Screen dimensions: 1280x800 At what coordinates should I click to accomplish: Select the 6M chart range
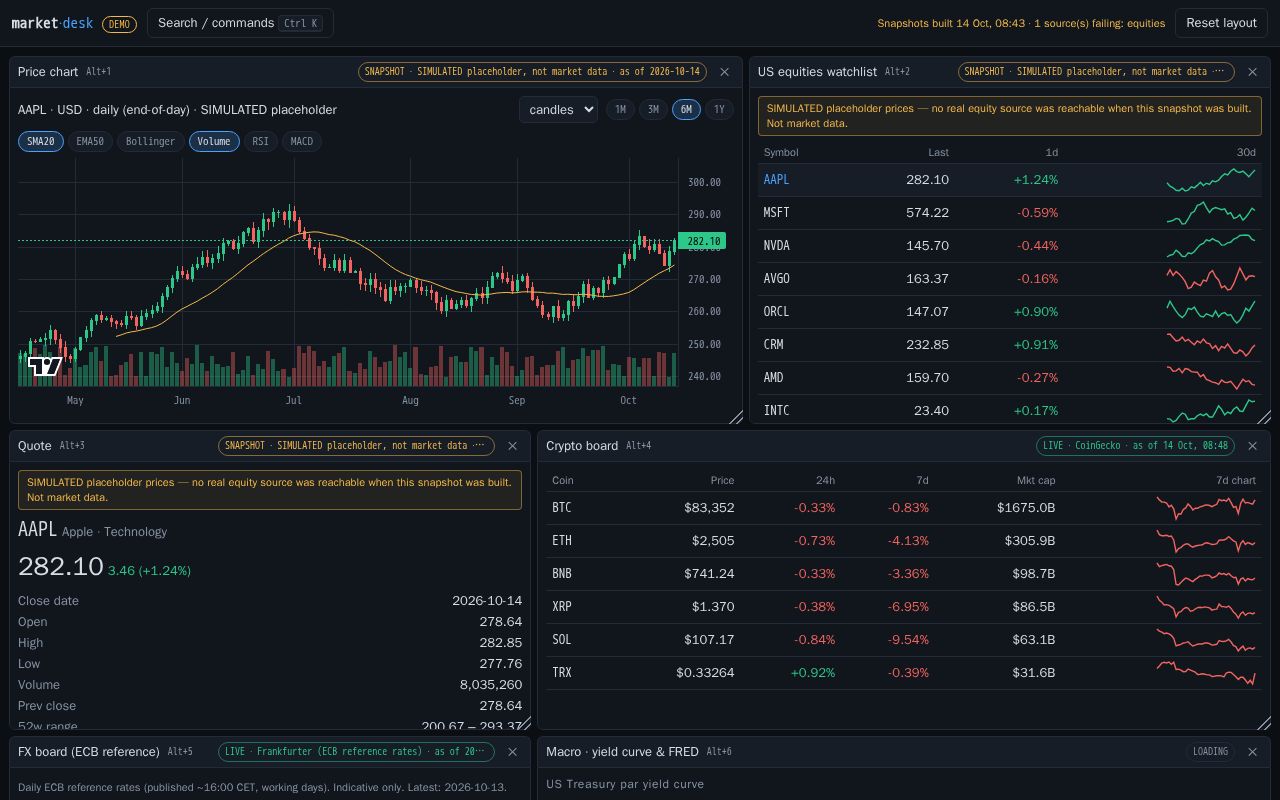point(686,110)
